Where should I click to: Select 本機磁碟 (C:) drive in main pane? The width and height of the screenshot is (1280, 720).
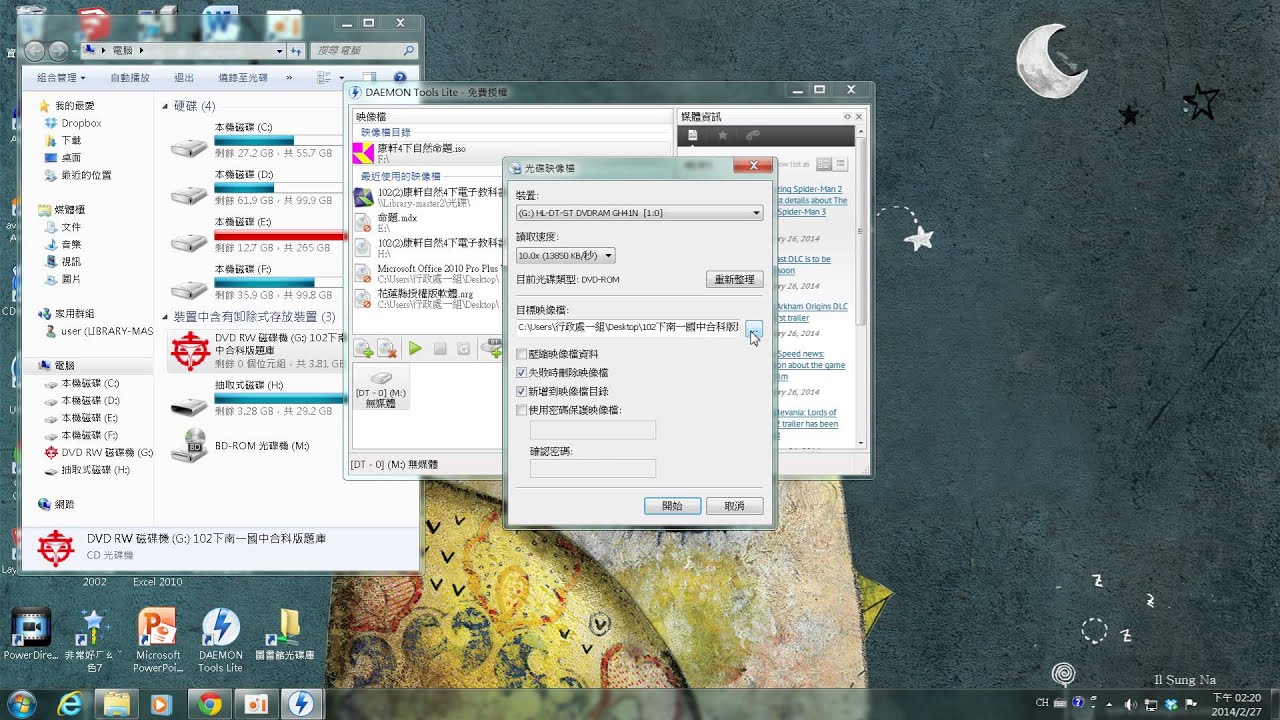[255, 142]
